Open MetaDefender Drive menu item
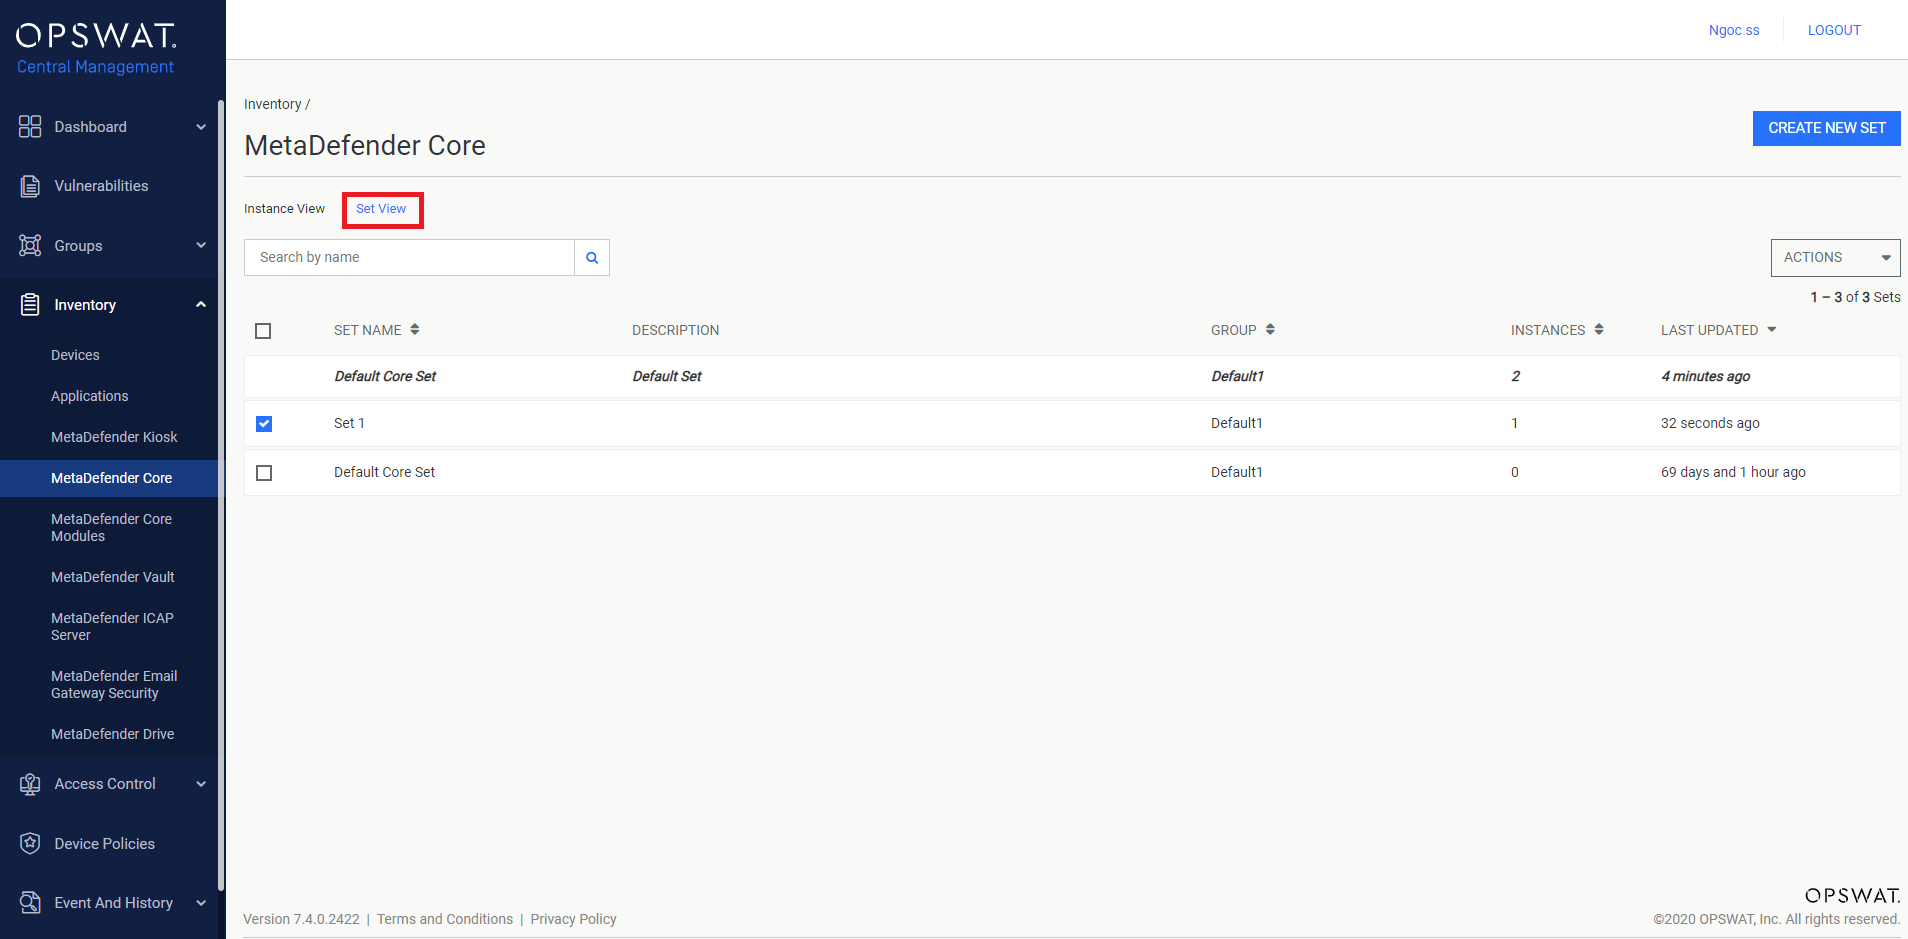Viewport: 1908px width, 939px height. click(x=113, y=734)
